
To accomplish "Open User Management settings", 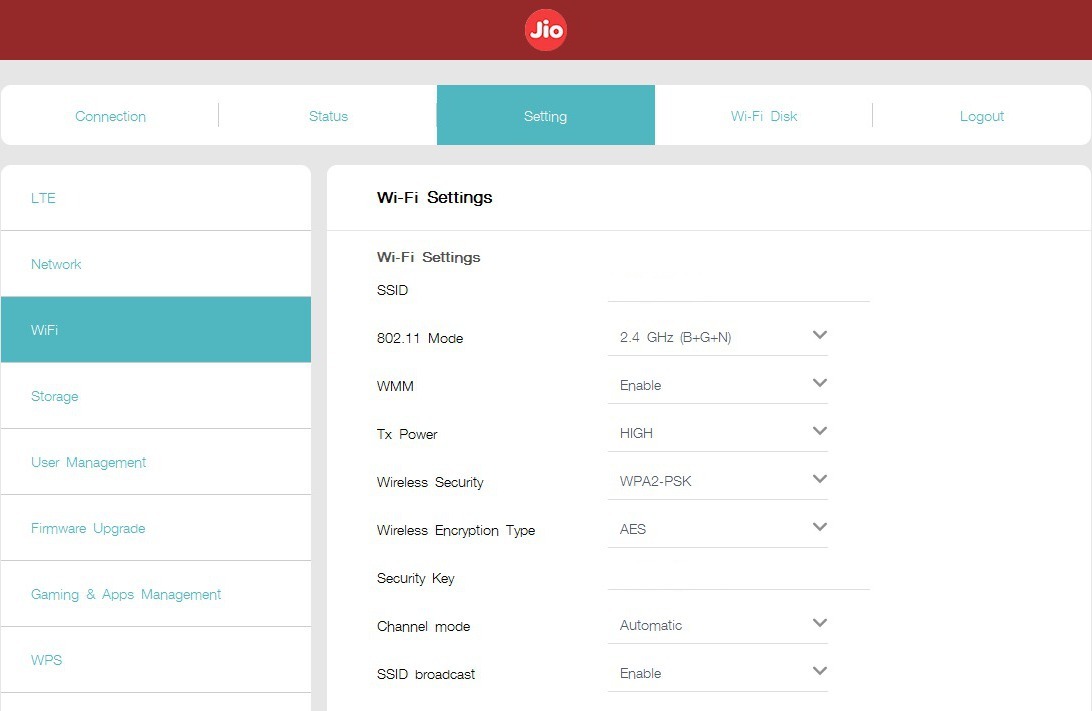I will pos(88,462).
